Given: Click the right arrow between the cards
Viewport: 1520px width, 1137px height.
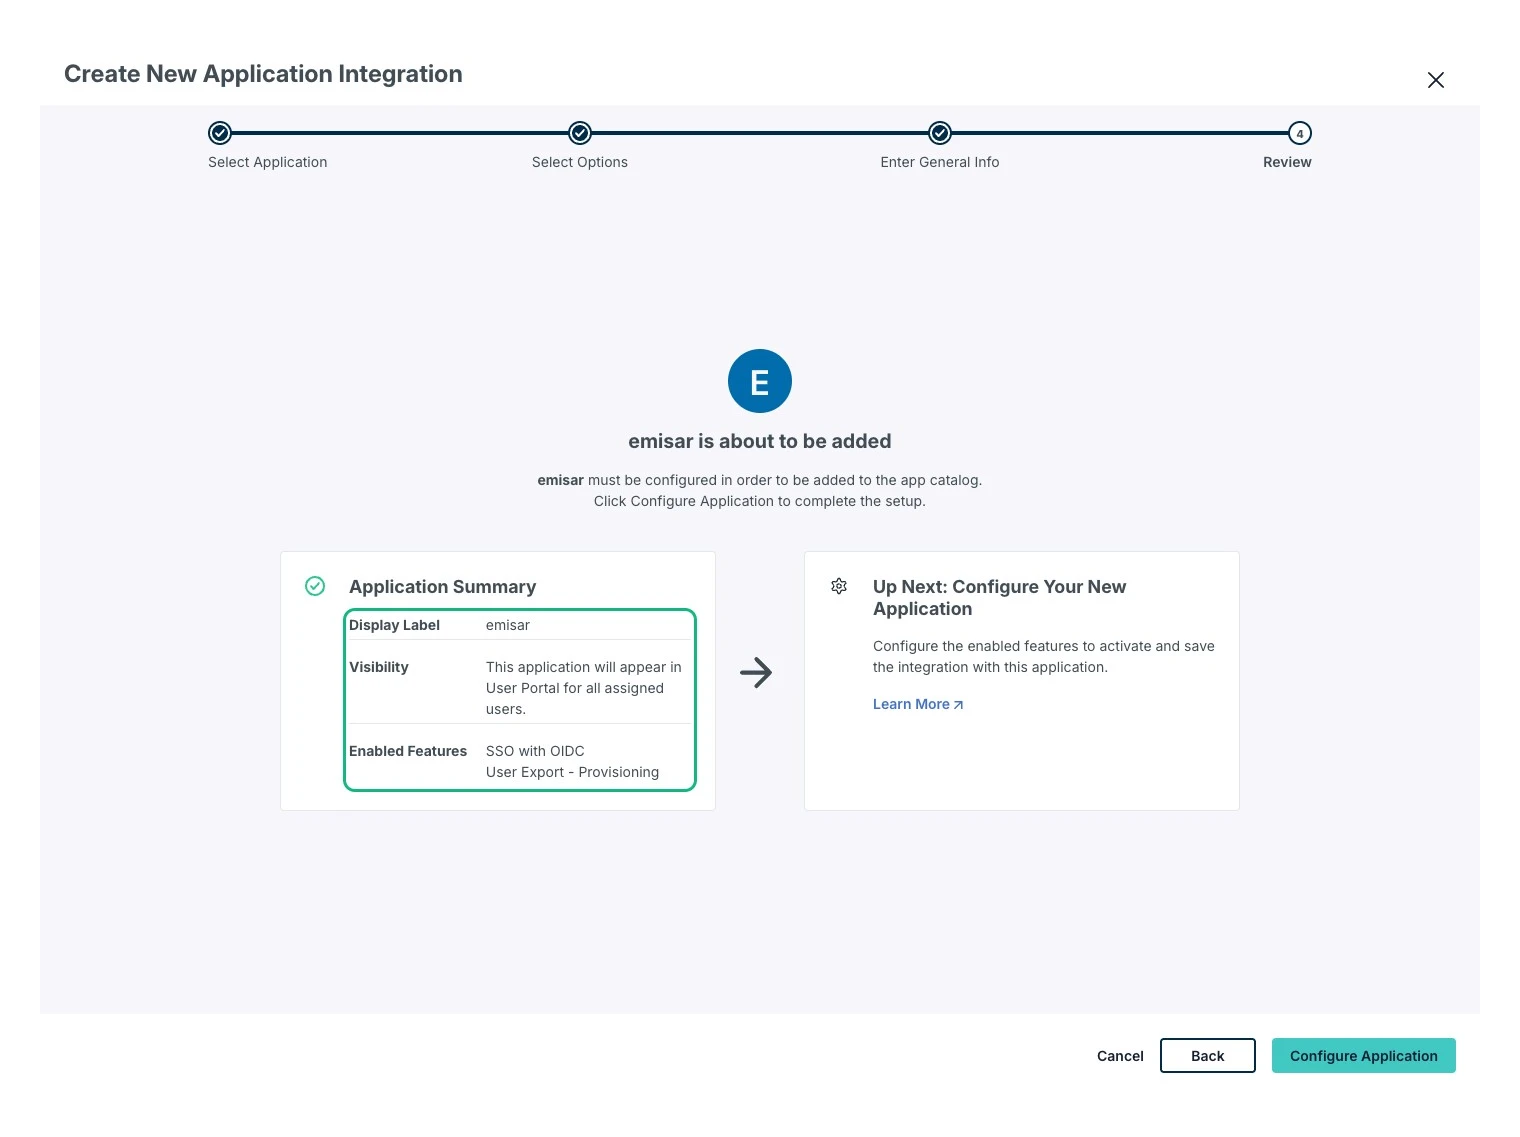Looking at the screenshot, I should point(756,672).
